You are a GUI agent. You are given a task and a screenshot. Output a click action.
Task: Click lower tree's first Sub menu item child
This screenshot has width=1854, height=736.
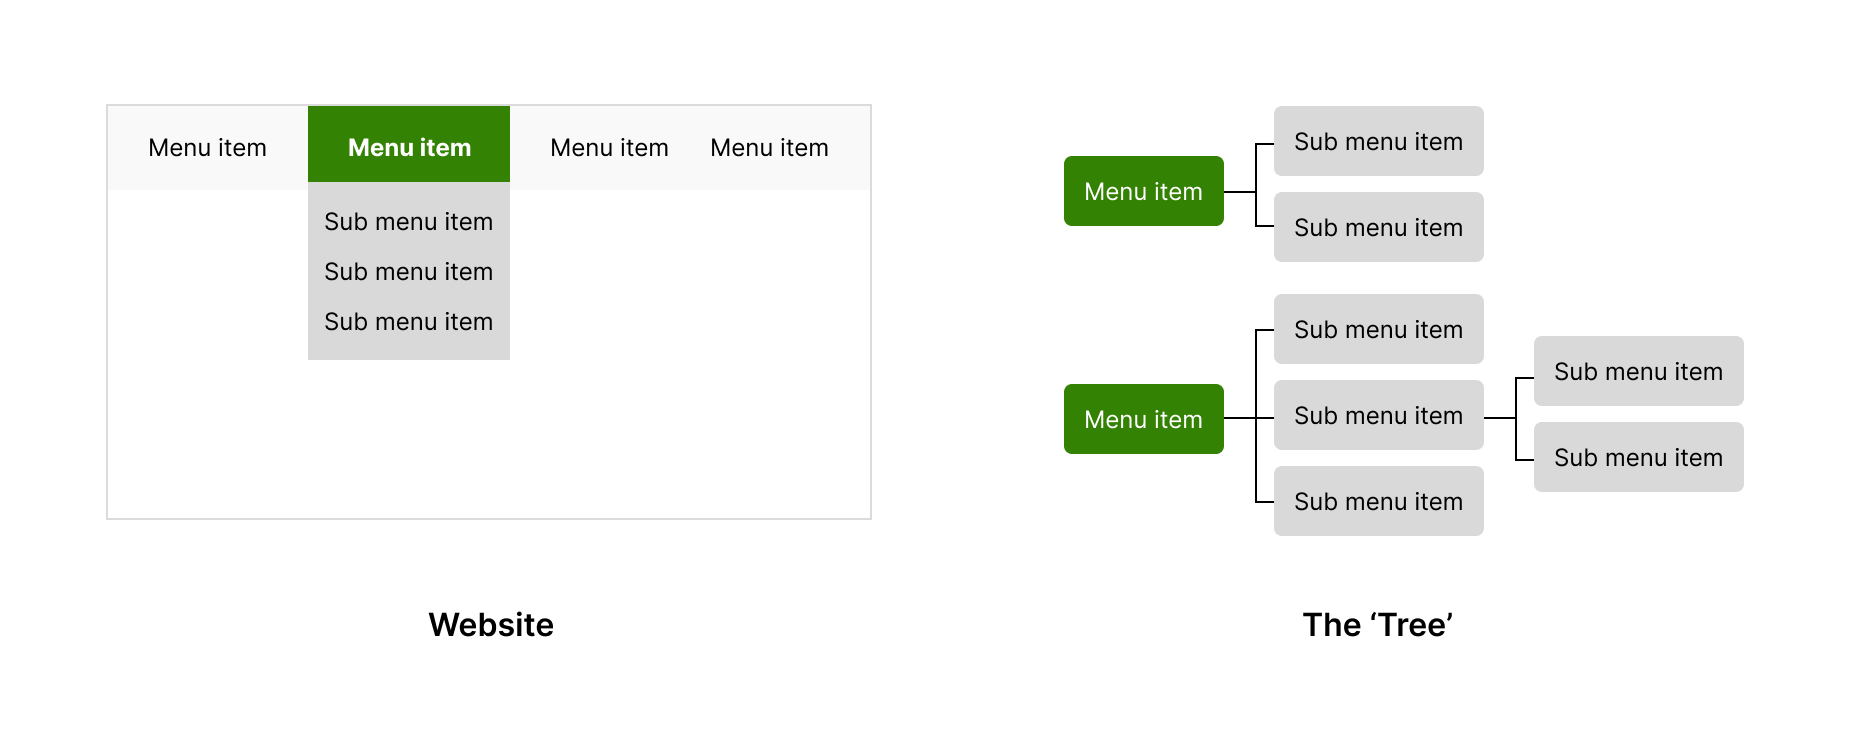click(1378, 329)
